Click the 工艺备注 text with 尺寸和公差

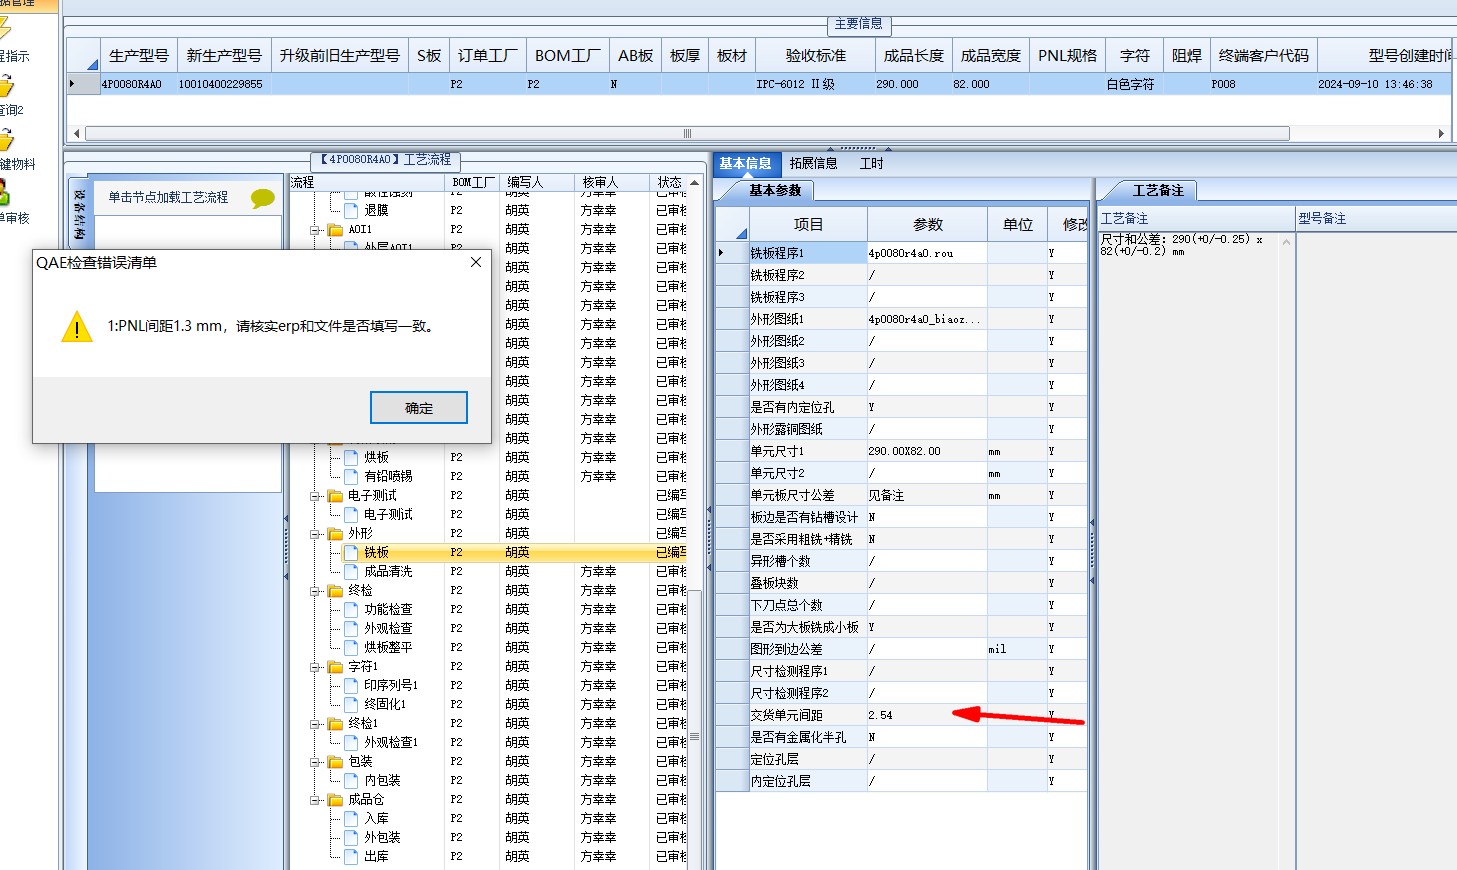pos(1181,245)
